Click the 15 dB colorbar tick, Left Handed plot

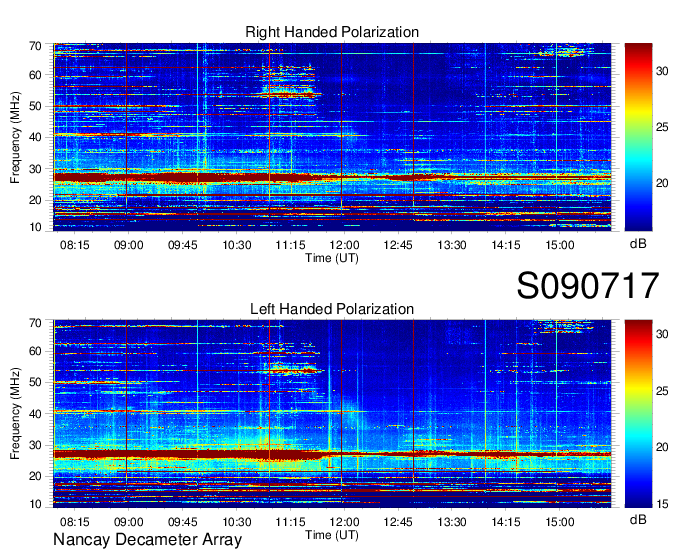(662, 504)
